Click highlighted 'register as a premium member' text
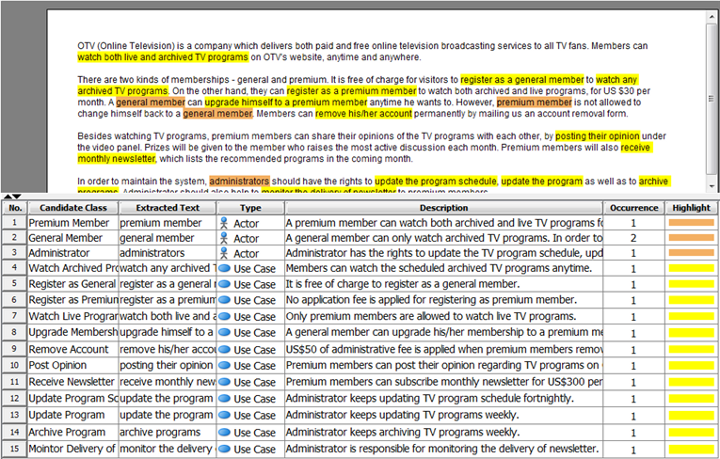Screen dimensions: 720x459 click(351, 91)
